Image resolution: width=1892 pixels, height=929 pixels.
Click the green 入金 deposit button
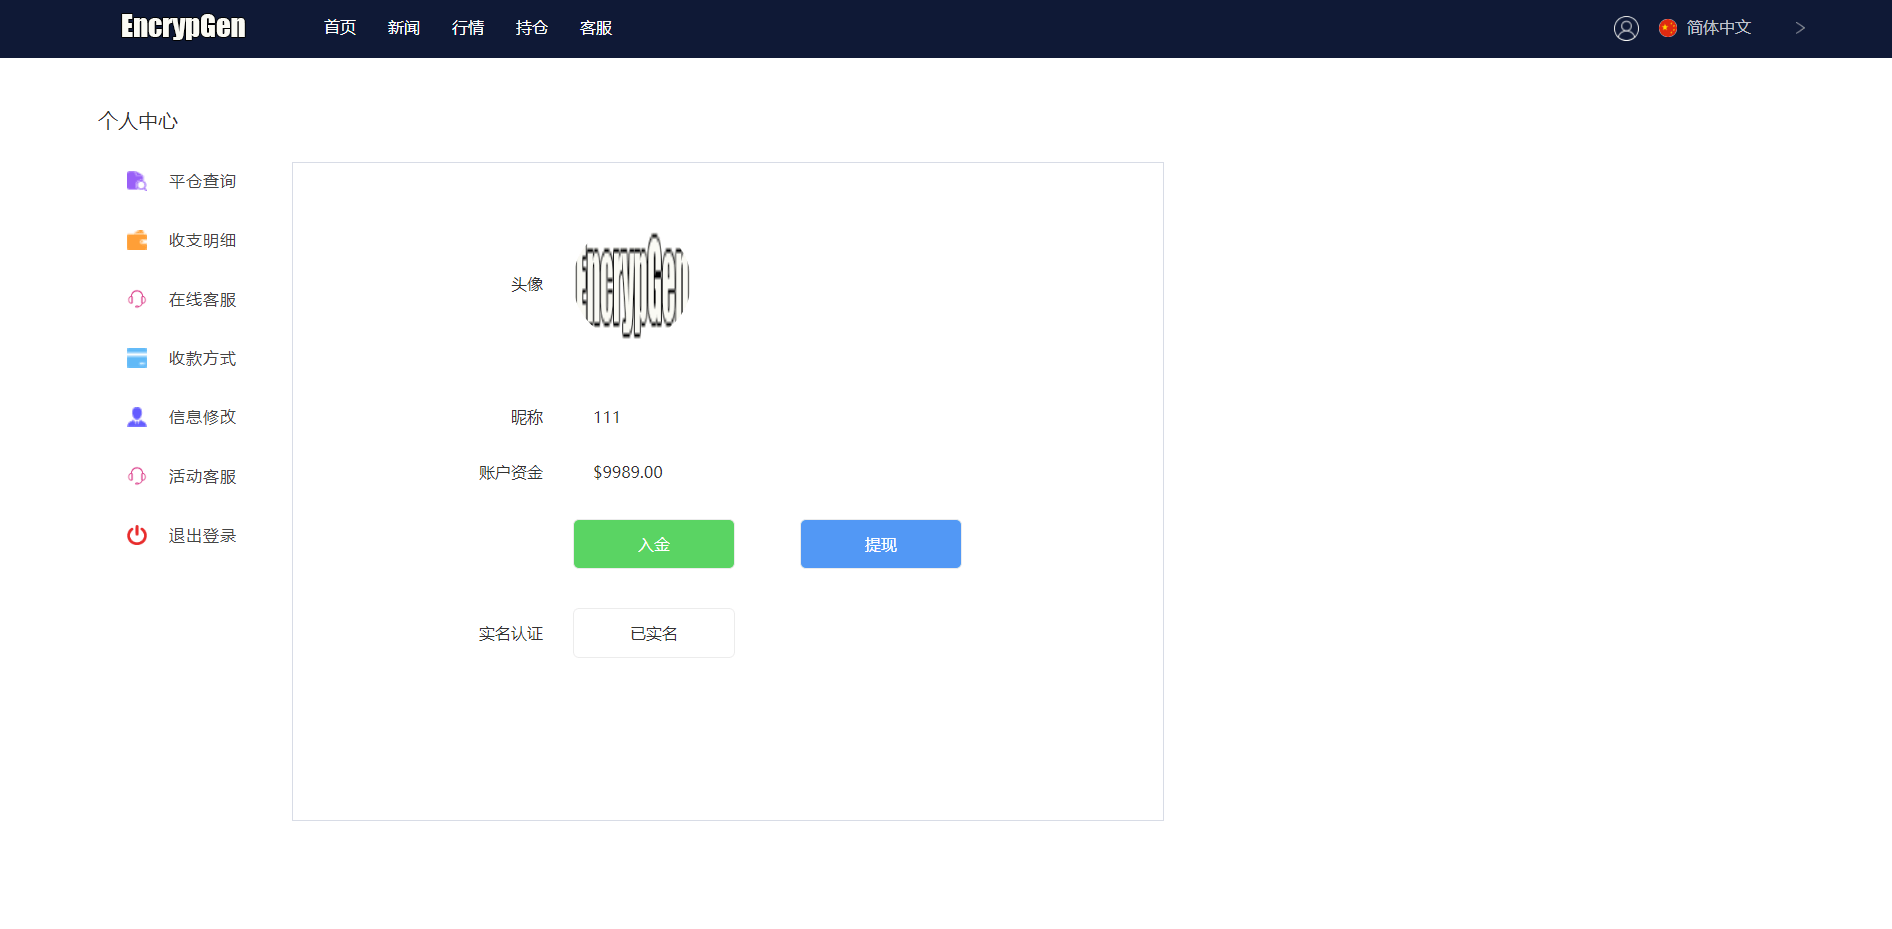[x=653, y=543]
